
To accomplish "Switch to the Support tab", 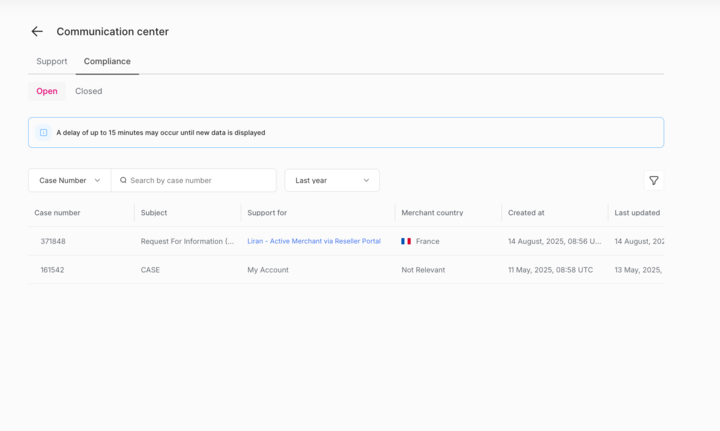I will [x=52, y=61].
